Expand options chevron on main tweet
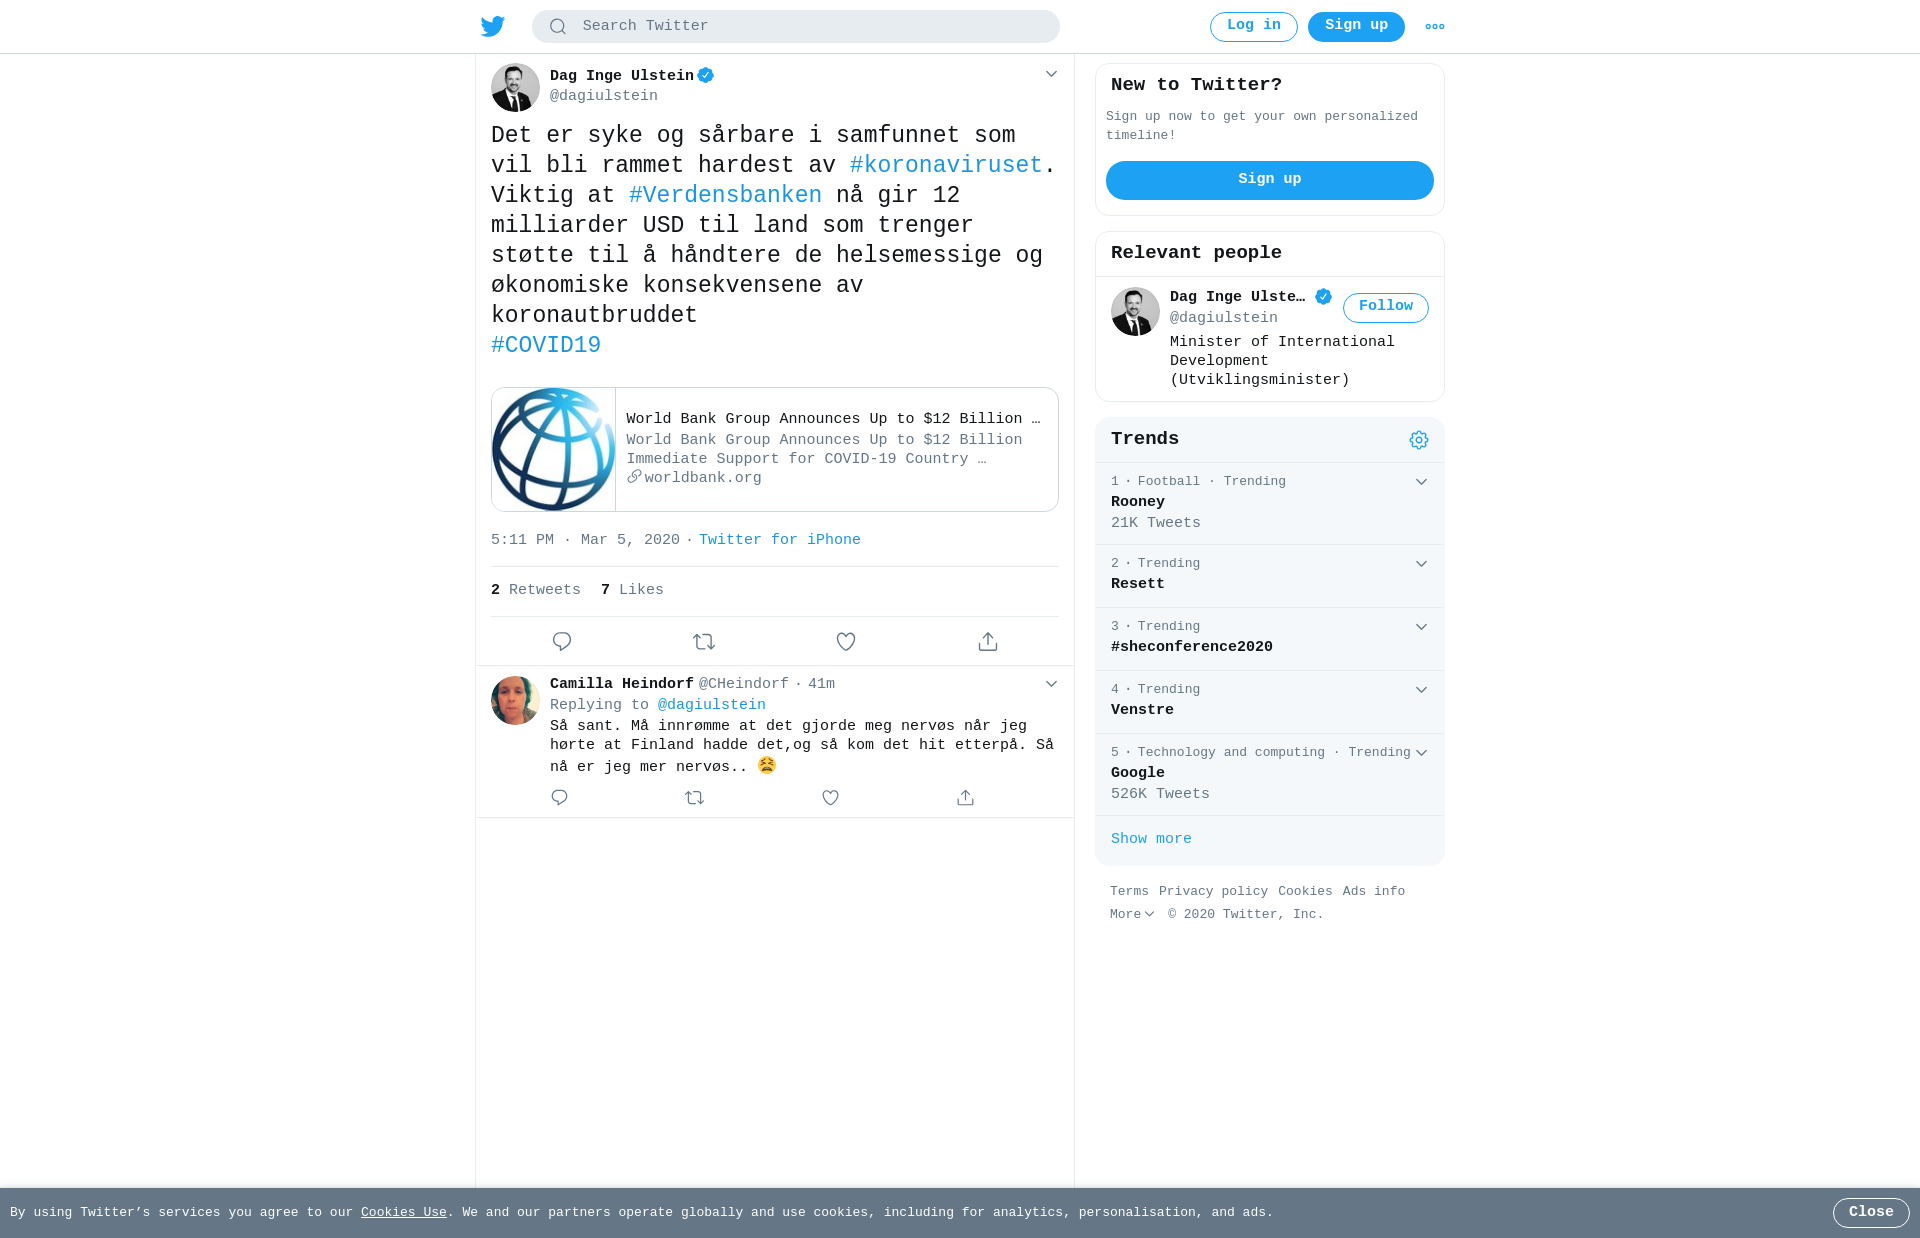Viewport: 1920px width, 1238px height. coord(1051,74)
